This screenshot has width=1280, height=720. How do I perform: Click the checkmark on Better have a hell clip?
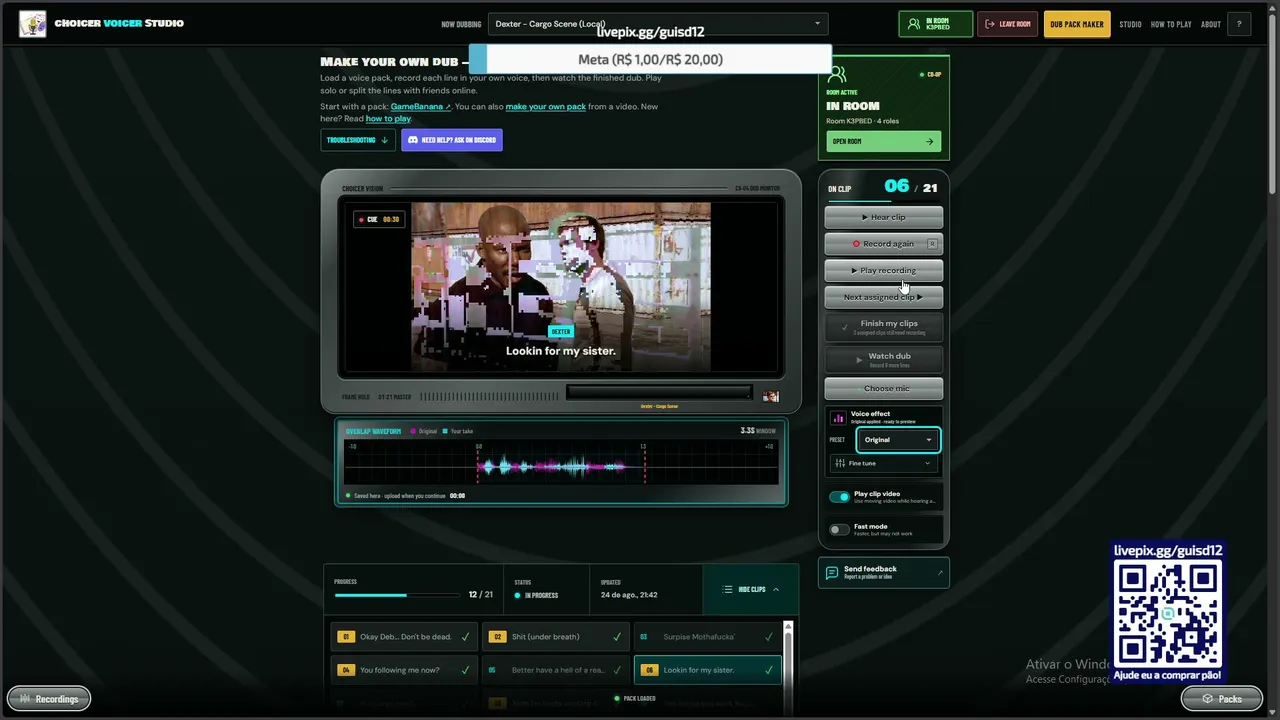coord(617,670)
